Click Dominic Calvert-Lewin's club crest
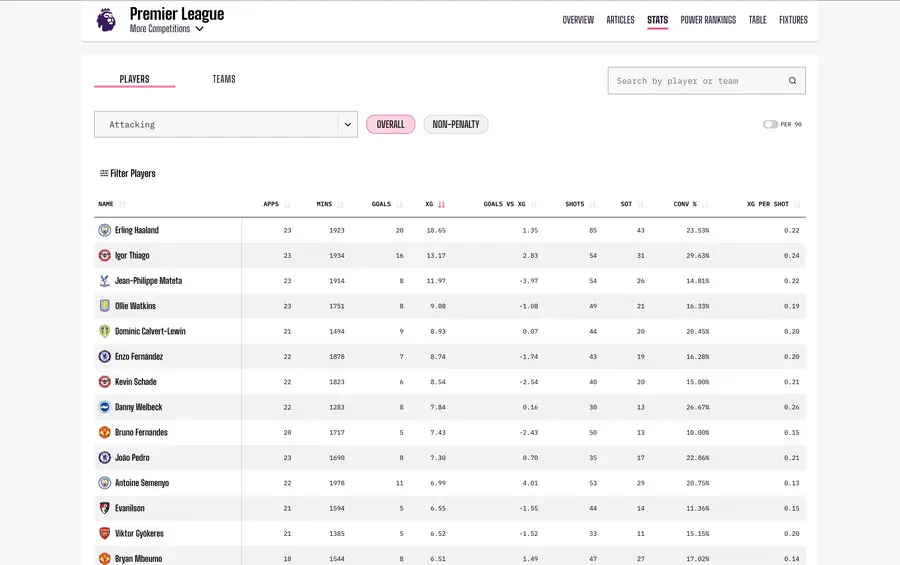Viewport: 900px width, 565px height. 104,331
